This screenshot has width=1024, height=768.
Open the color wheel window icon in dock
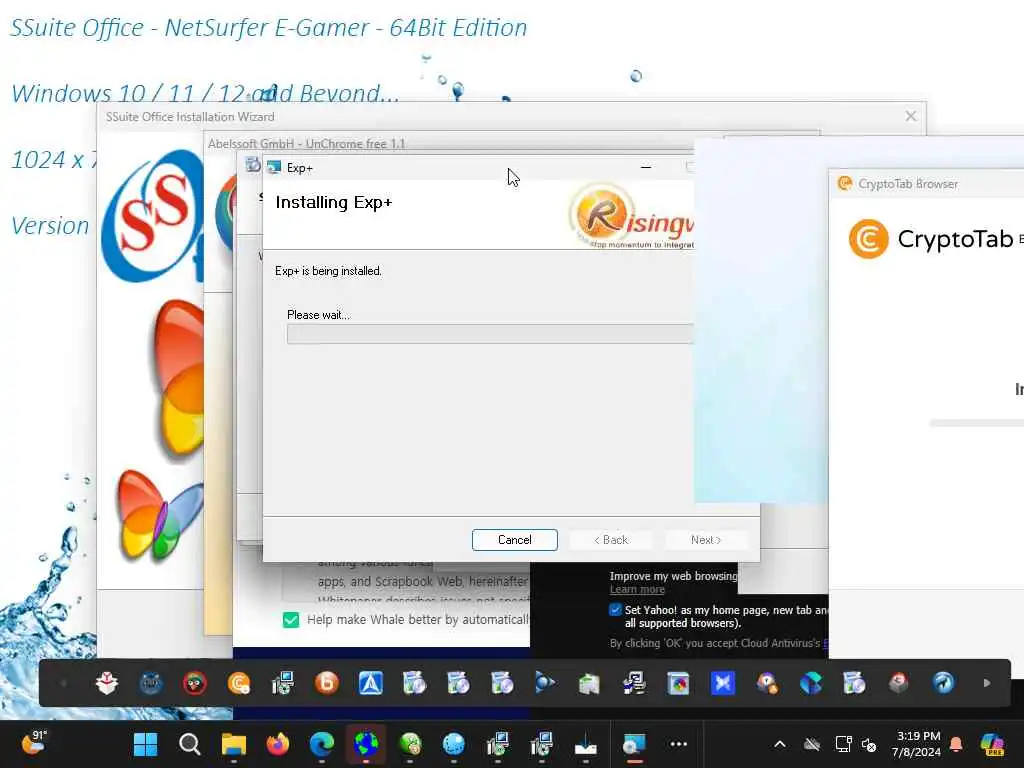click(x=679, y=683)
